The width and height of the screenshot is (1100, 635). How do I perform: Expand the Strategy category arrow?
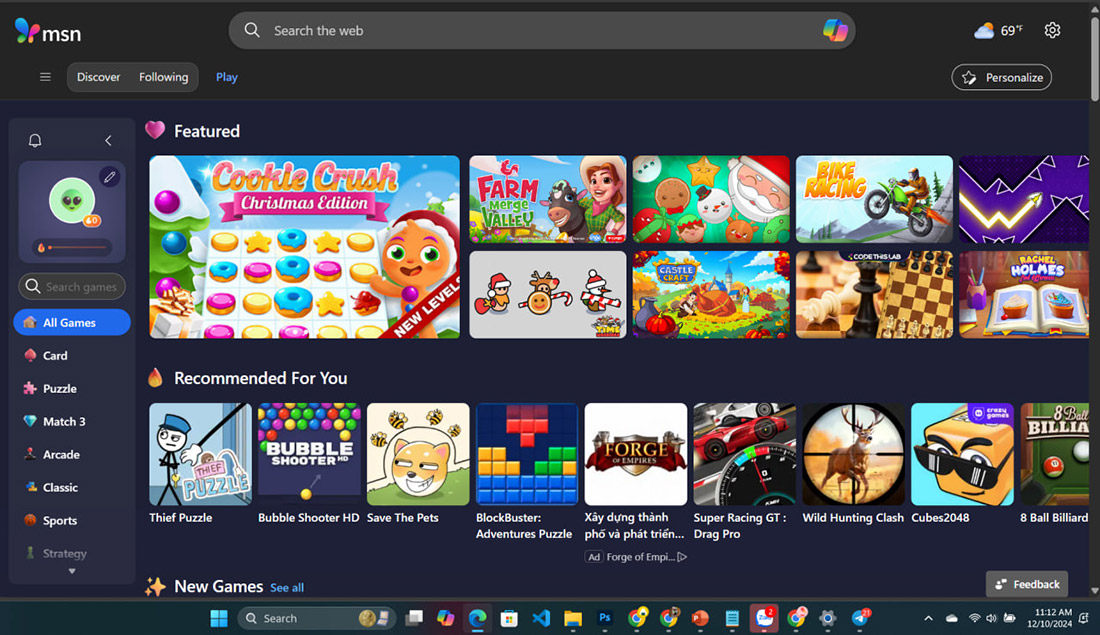pyautogui.click(x=70, y=570)
